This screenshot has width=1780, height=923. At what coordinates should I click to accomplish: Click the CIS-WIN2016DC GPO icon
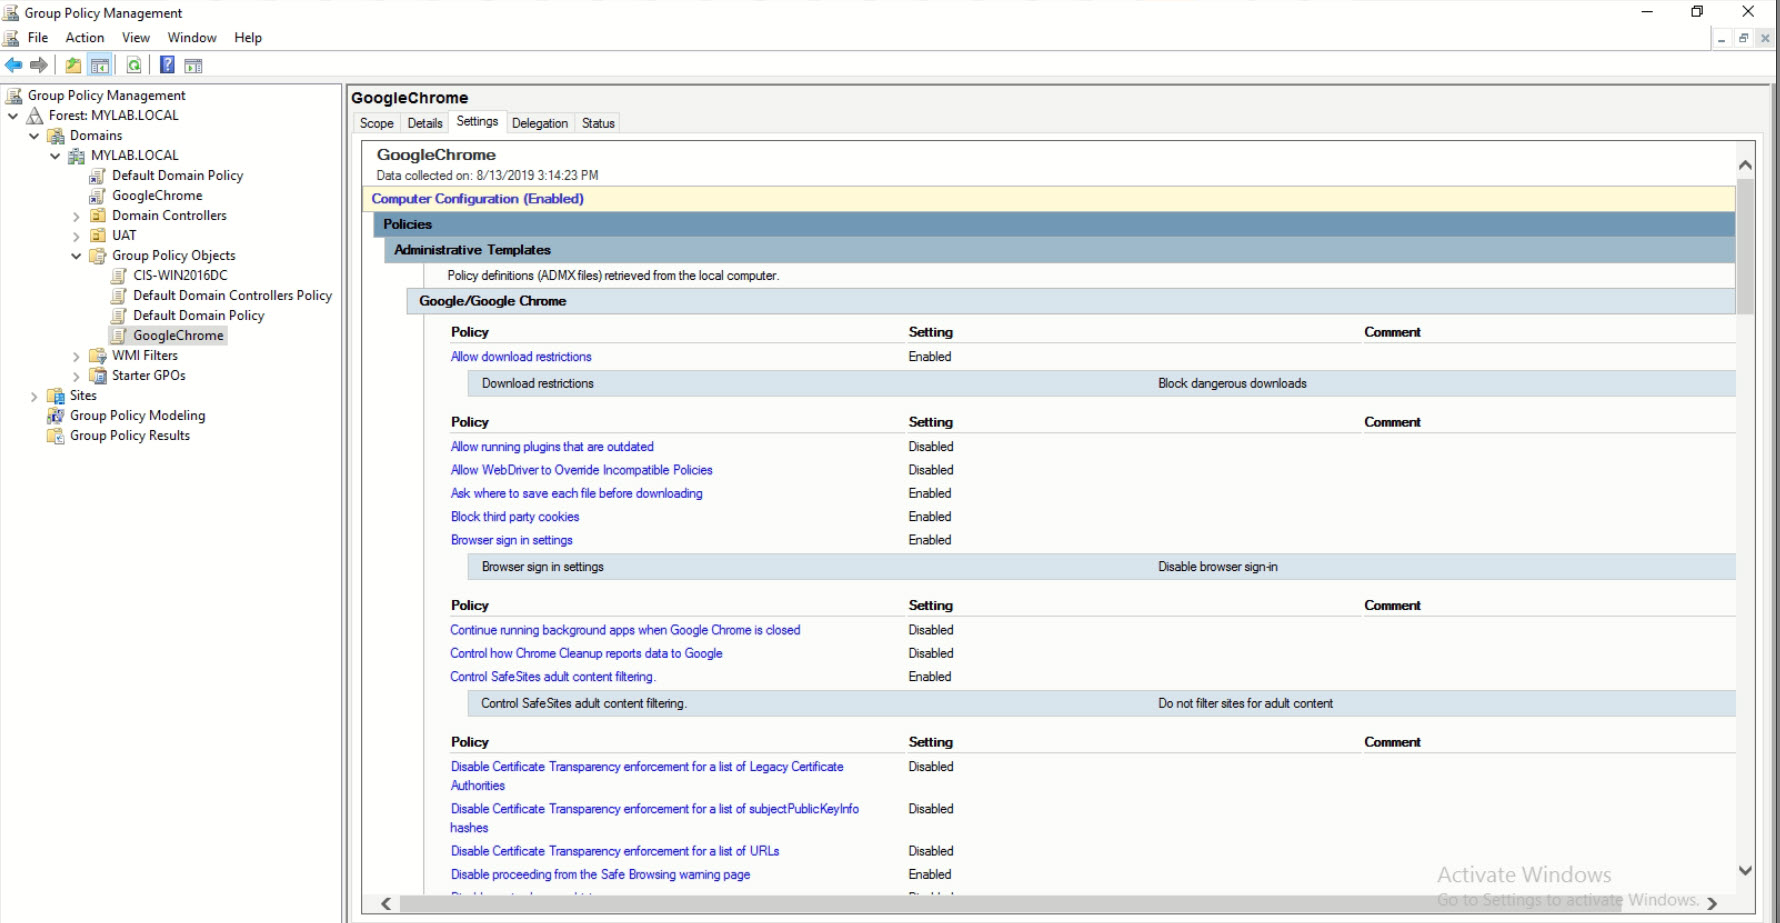[119, 275]
